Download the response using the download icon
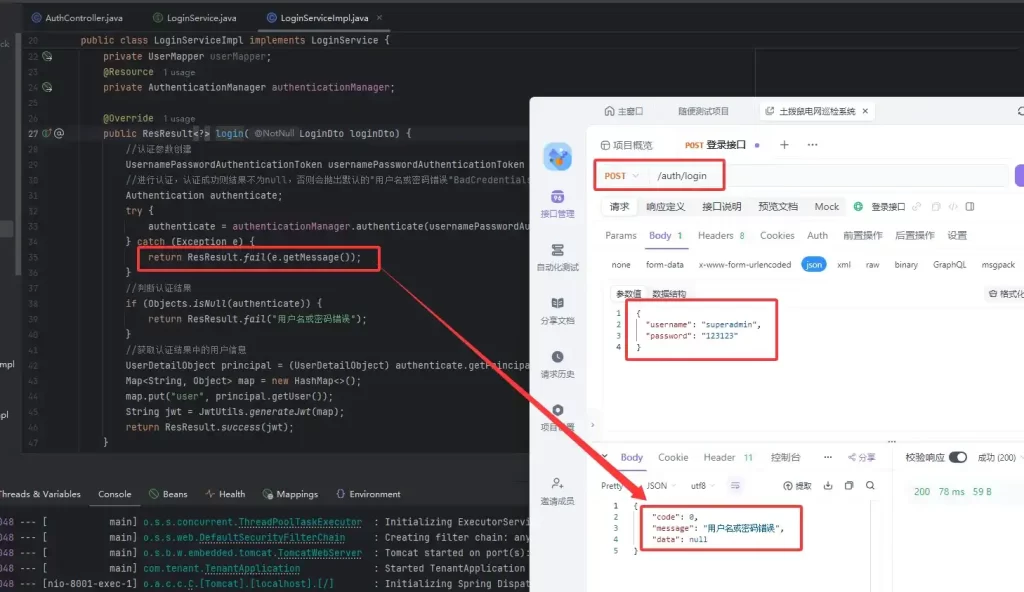The height and width of the screenshot is (592, 1024). click(x=828, y=485)
